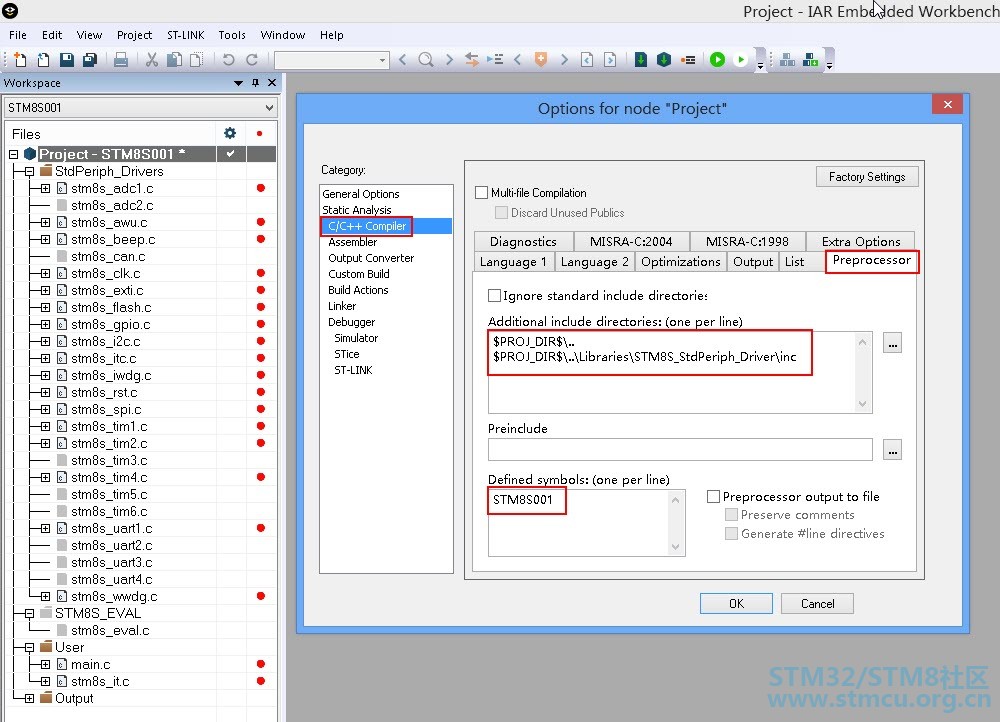The image size is (1000, 722).
Task: Click the Undo toolbar icon
Action: 228,60
